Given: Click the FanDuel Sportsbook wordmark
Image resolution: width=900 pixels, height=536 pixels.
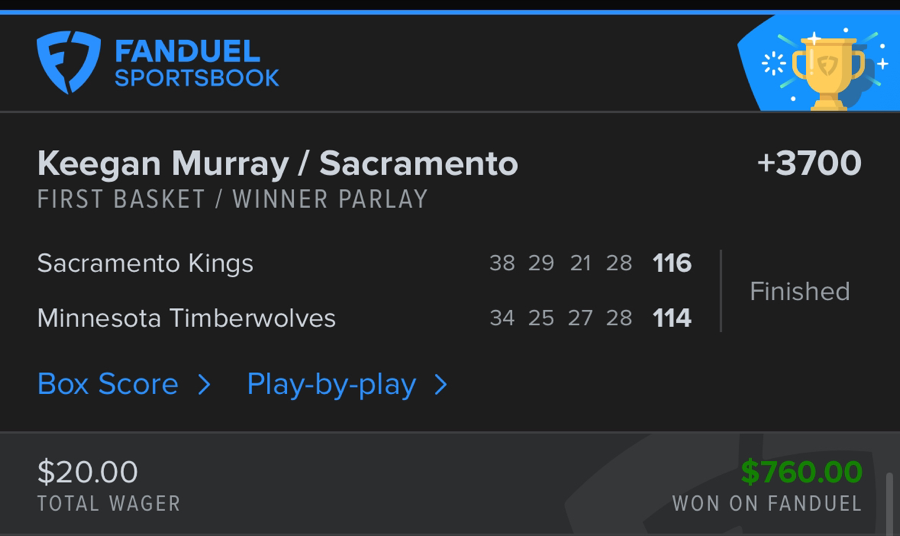Looking at the screenshot, I should pyautogui.click(x=196, y=64).
